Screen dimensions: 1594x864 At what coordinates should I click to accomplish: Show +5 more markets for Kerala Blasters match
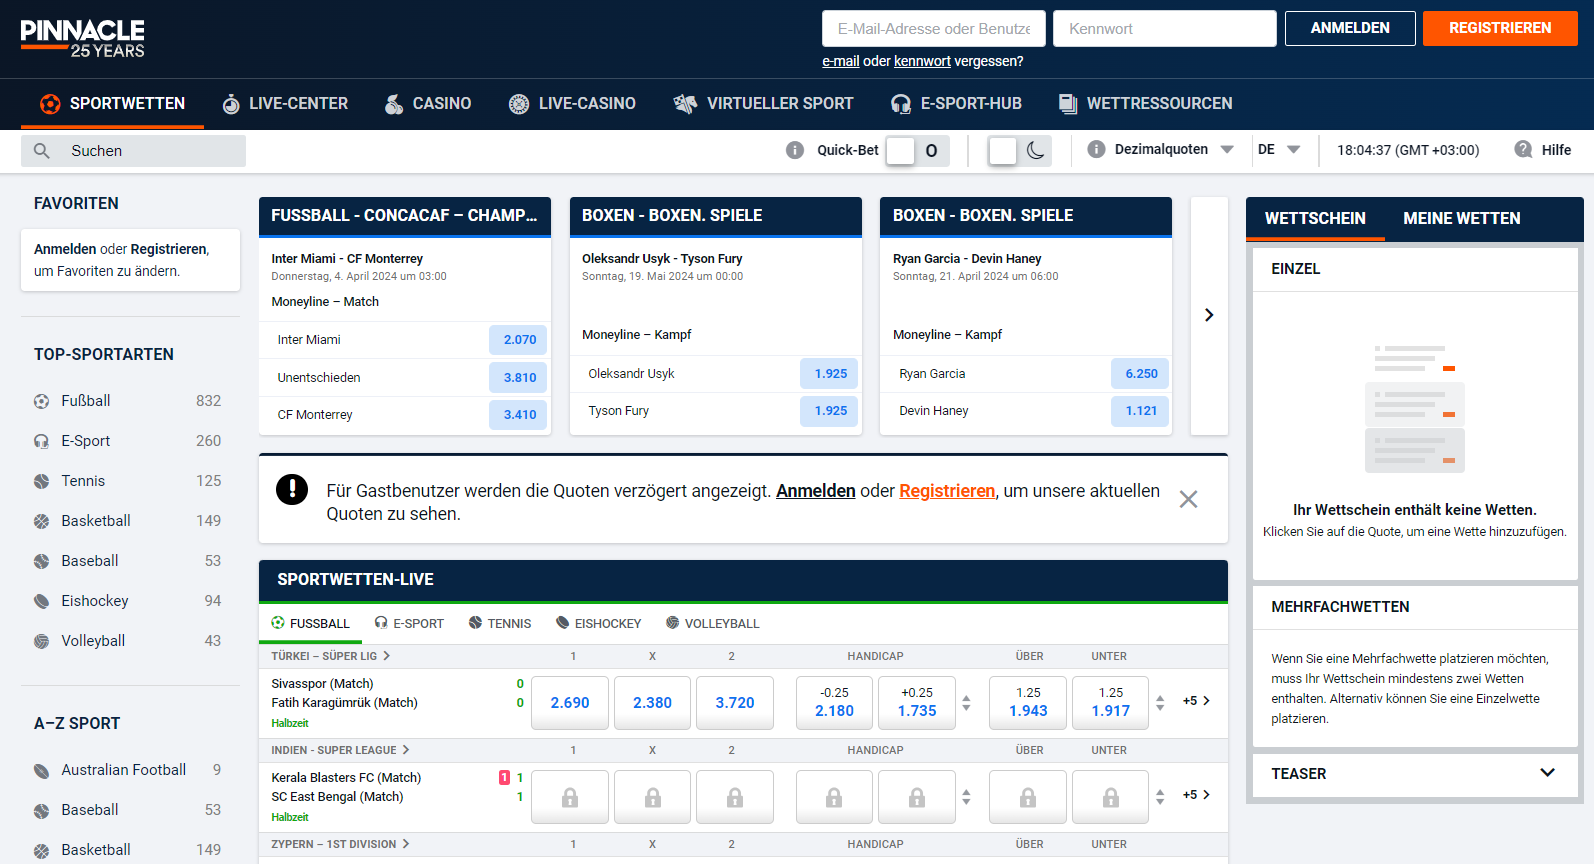(x=1196, y=795)
